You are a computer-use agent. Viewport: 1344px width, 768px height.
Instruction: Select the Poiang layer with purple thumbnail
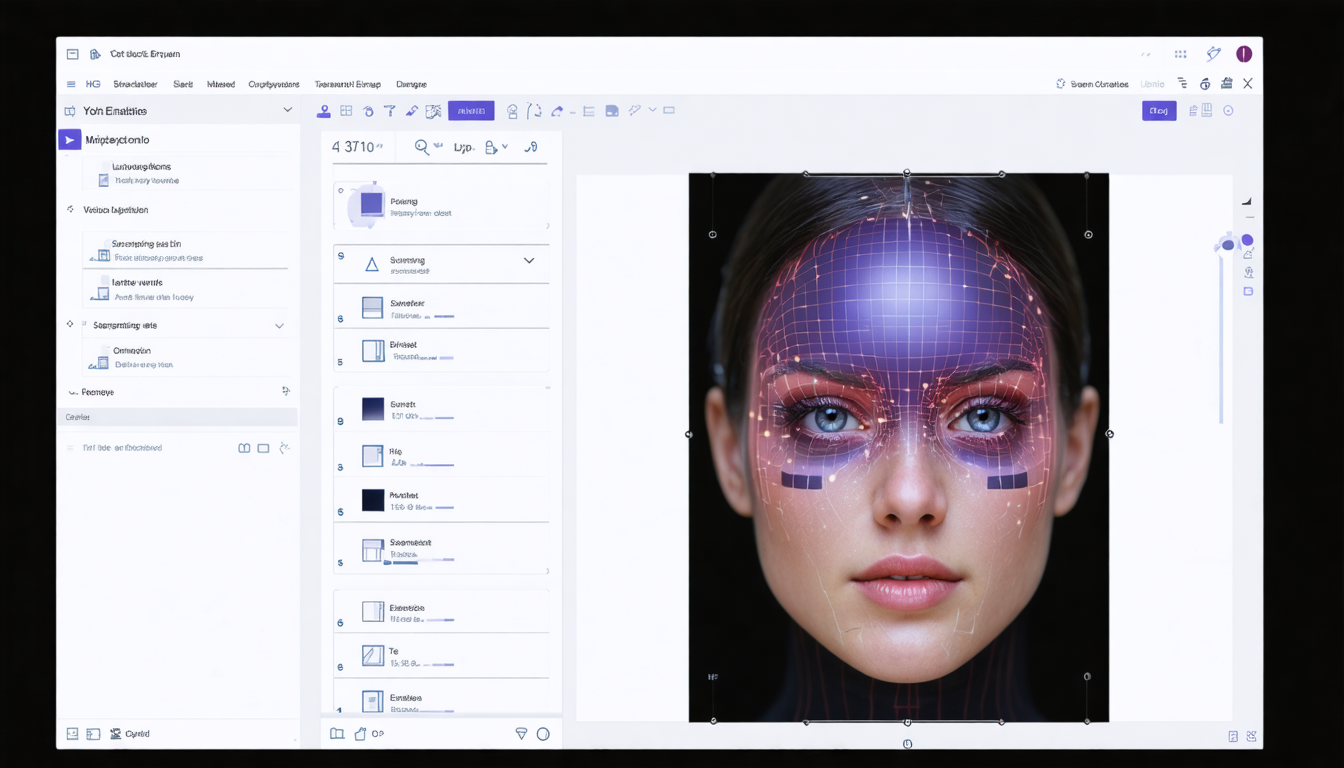[x=441, y=207]
